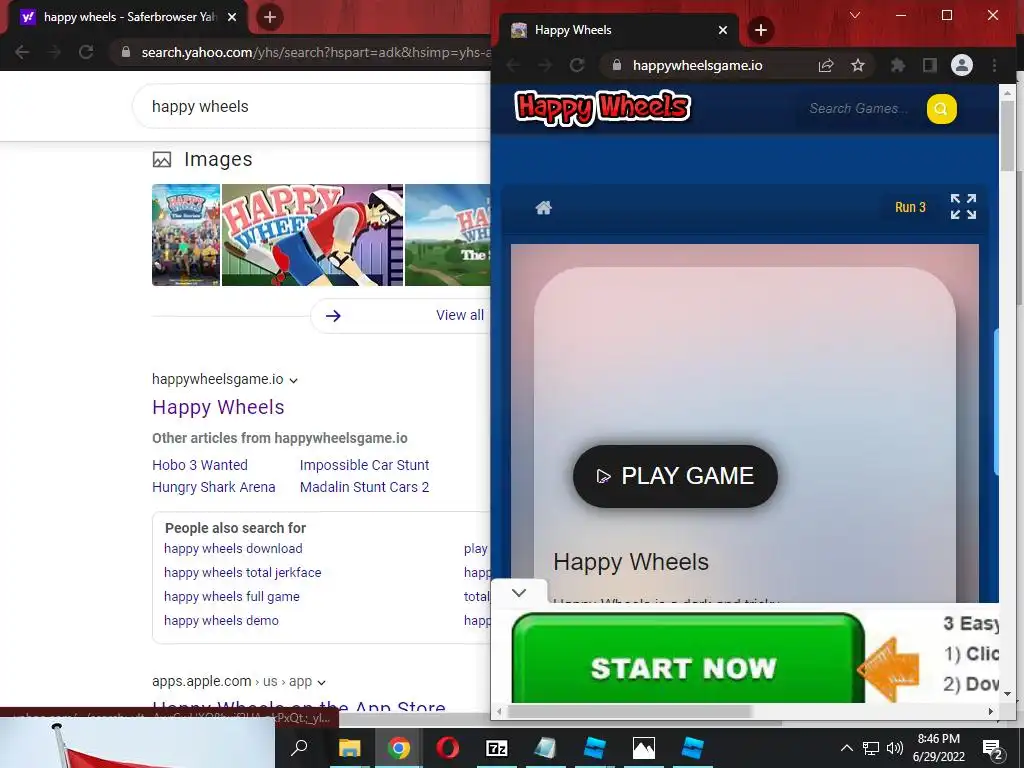Open Chrome three-dot menu in front window
1024x768 pixels.
point(994,65)
